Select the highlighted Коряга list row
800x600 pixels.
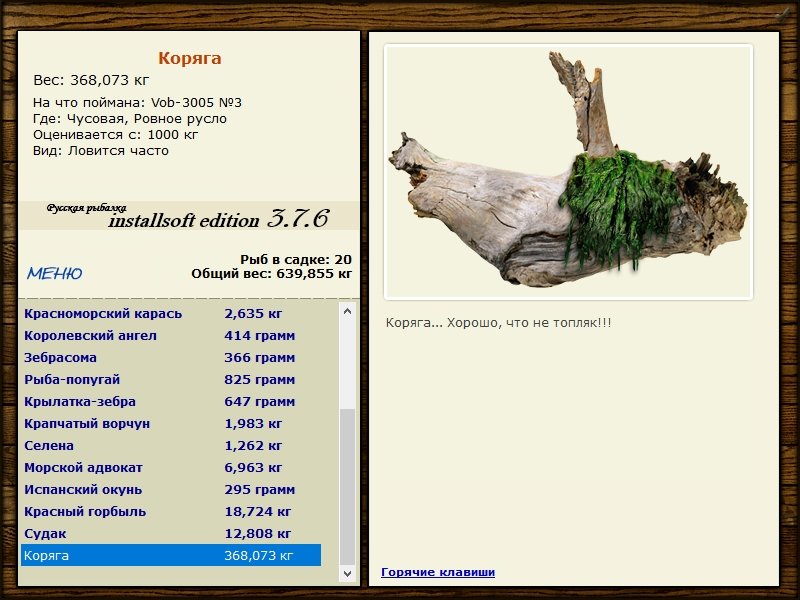171,555
